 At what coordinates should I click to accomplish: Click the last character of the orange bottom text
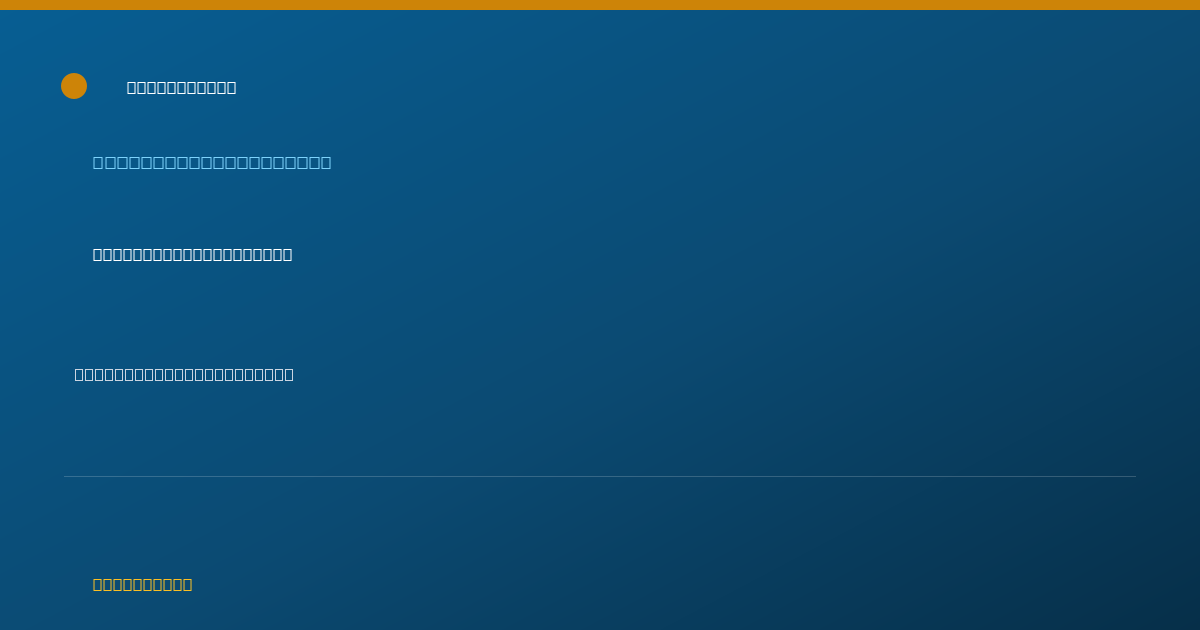(x=187, y=585)
